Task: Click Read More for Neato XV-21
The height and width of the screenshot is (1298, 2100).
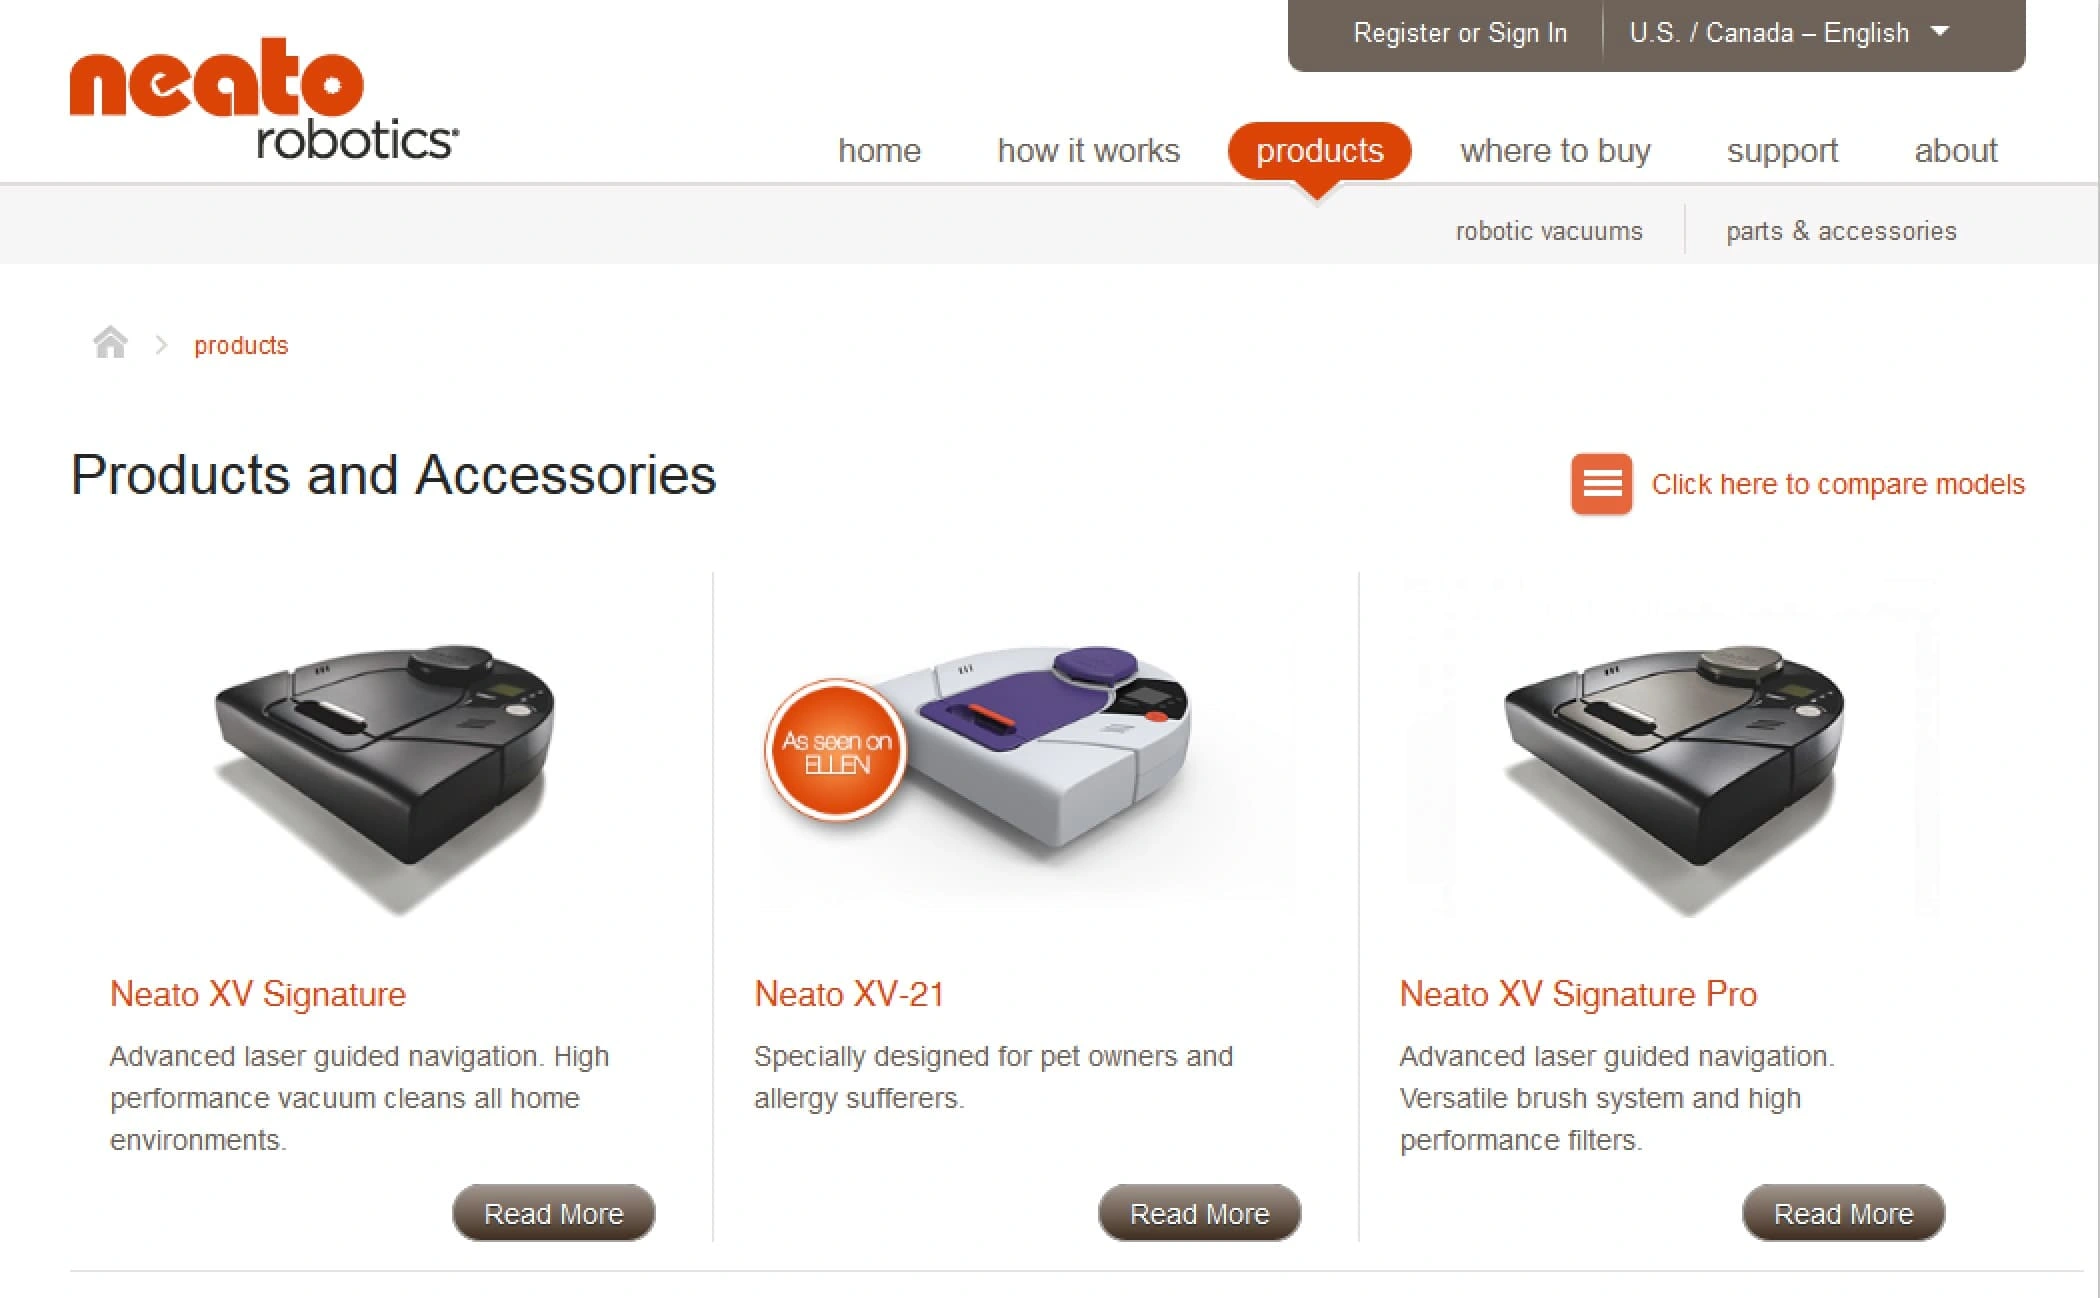Action: [1199, 1213]
